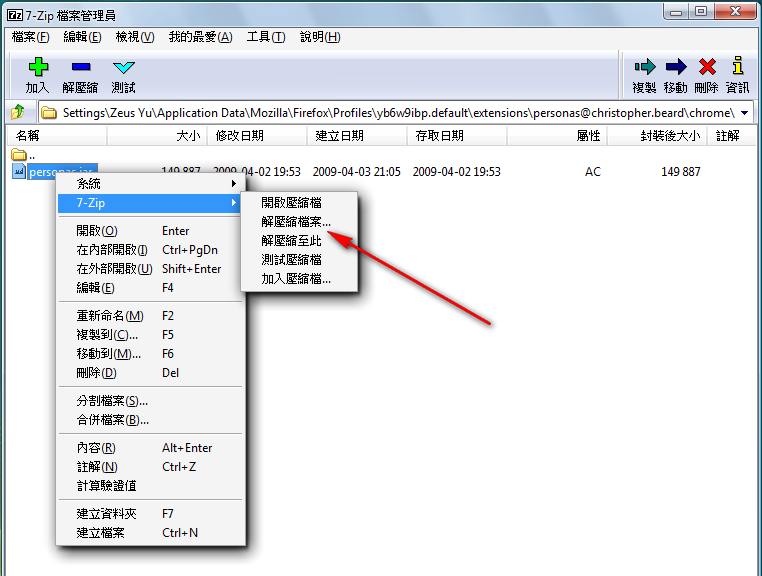
Task: Click the 7z app icon in the title bar
Action: point(15,16)
